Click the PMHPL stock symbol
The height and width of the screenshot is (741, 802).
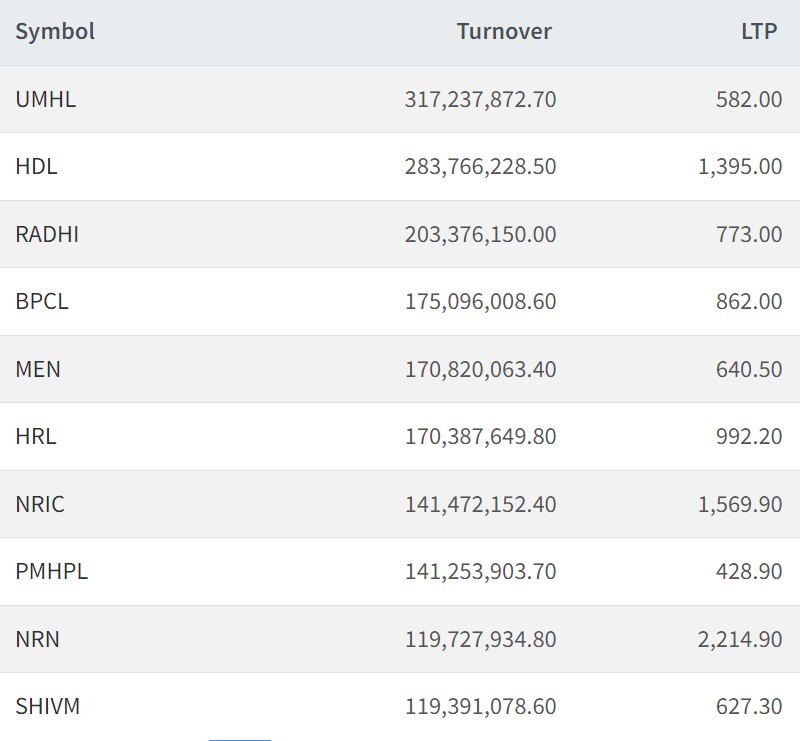pyautogui.click(x=52, y=571)
